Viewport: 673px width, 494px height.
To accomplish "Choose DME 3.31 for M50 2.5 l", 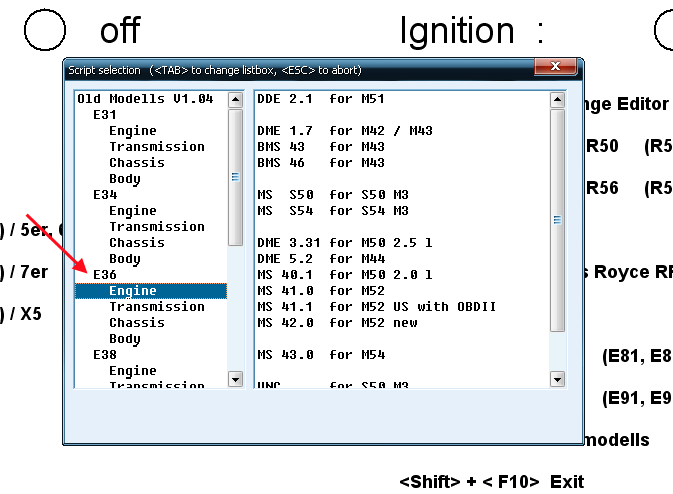I will coord(345,242).
